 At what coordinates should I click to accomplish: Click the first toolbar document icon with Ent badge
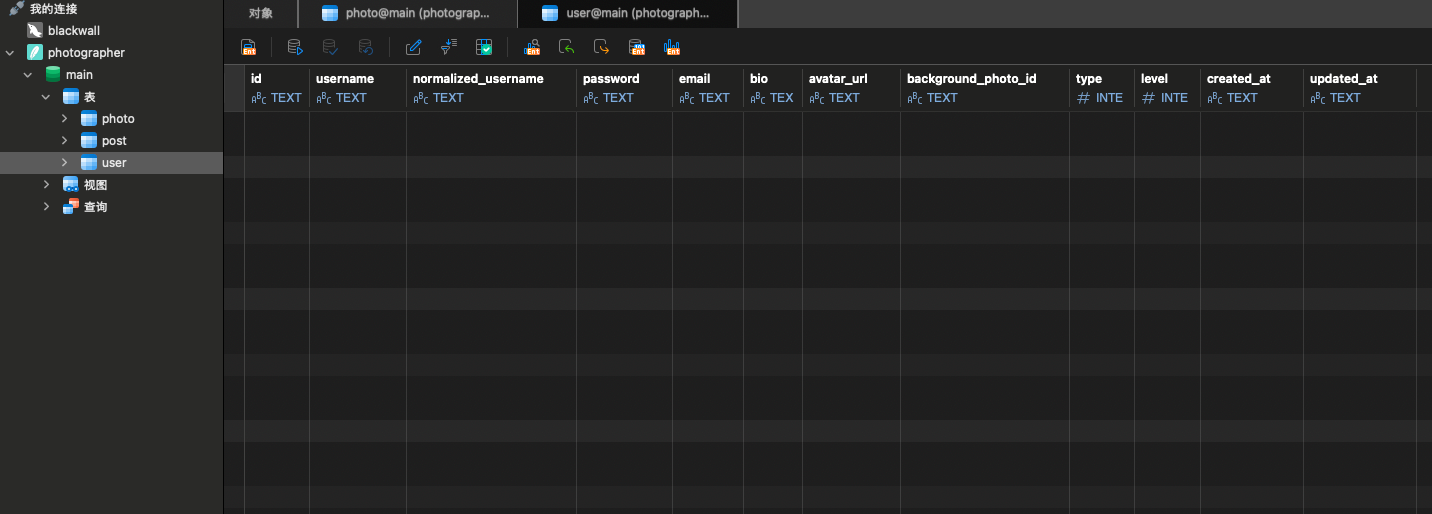(x=248, y=47)
